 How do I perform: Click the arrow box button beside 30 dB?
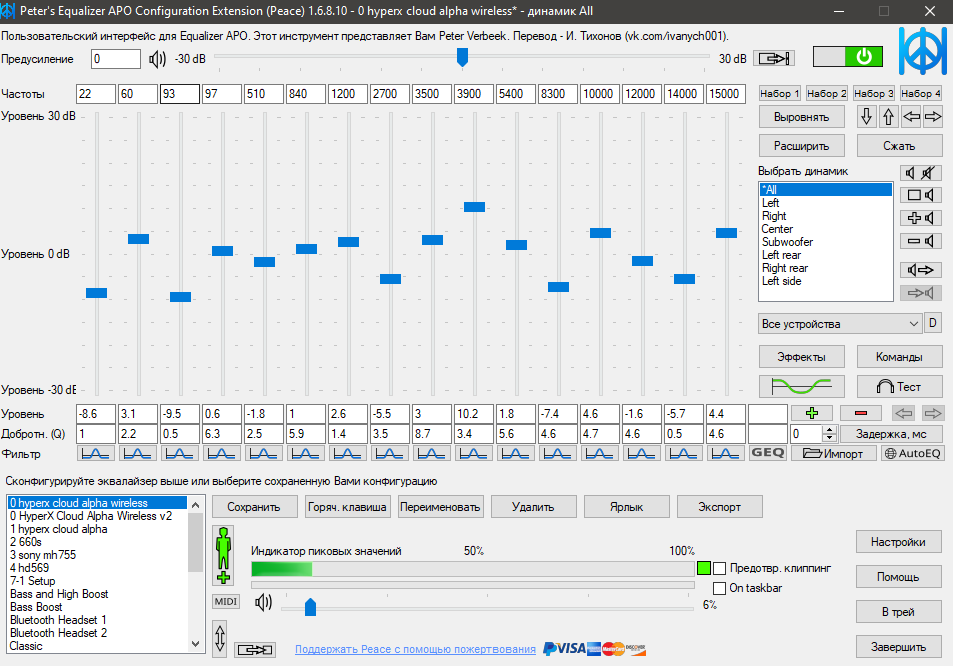(x=774, y=58)
